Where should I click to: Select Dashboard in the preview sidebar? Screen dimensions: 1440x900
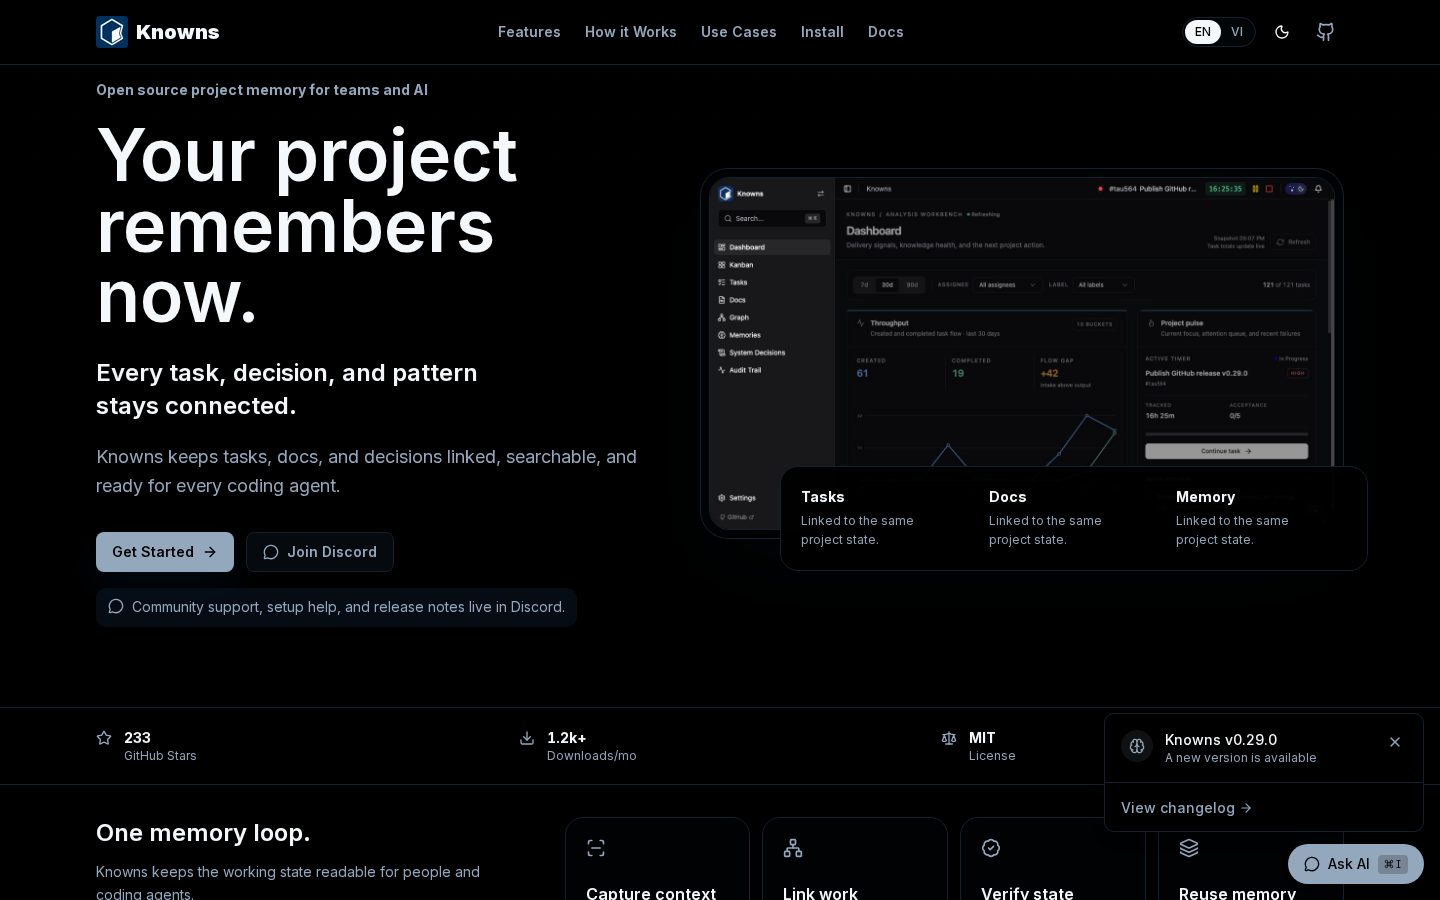pyautogui.click(x=772, y=247)
